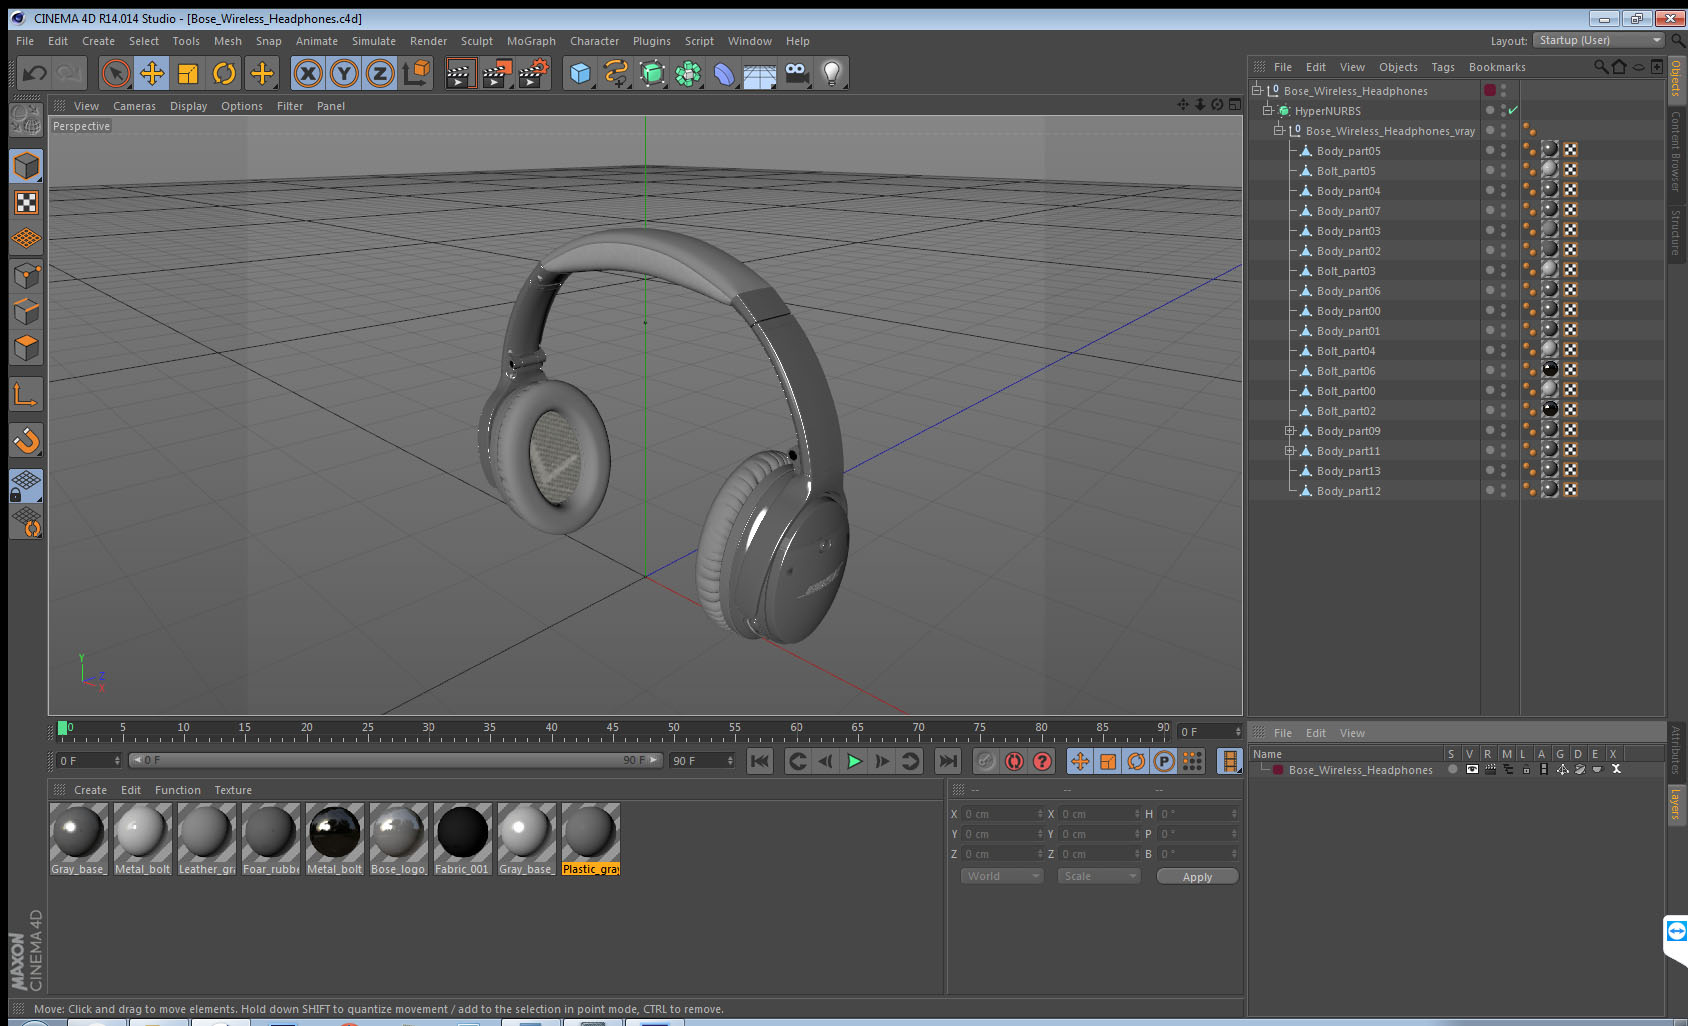Open material manager Texture menu
Viewport: 1688px width, 1026px height.
pyautogui.click(x=233, y=790)
